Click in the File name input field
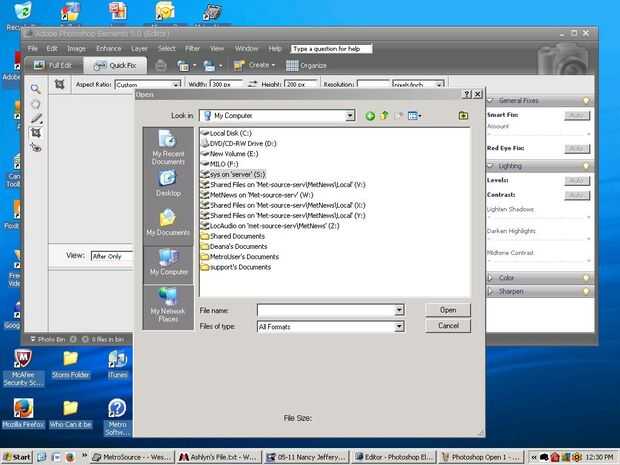This screenshot has width=620, height=465. pos(326,310)
